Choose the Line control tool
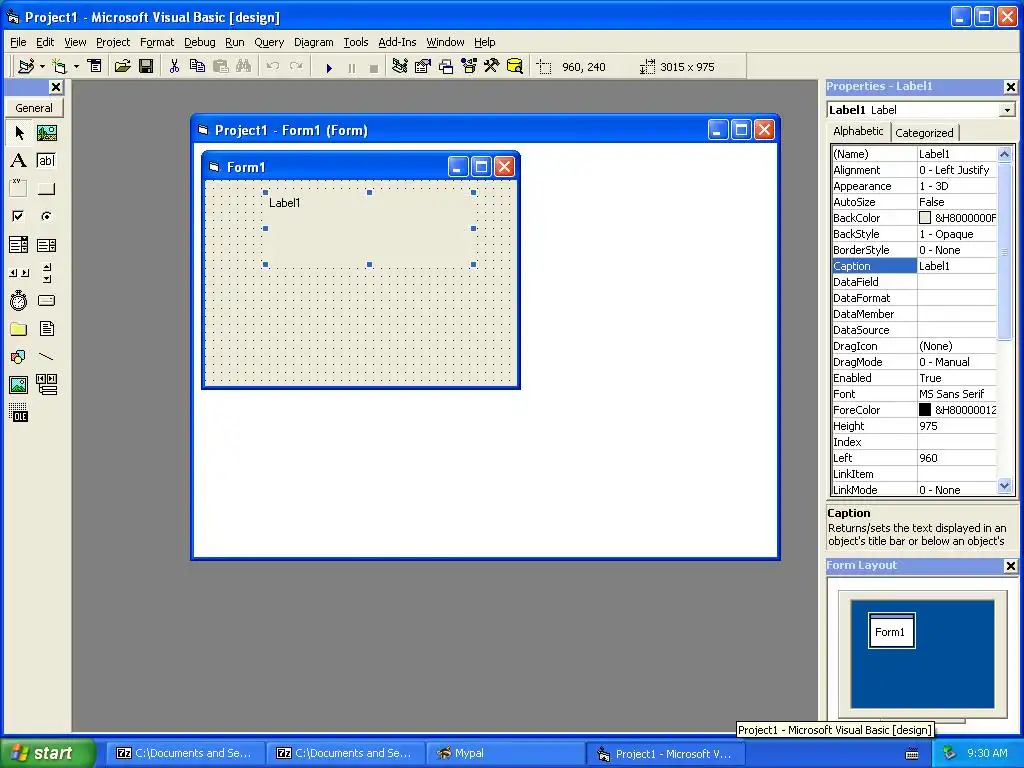 46,357
